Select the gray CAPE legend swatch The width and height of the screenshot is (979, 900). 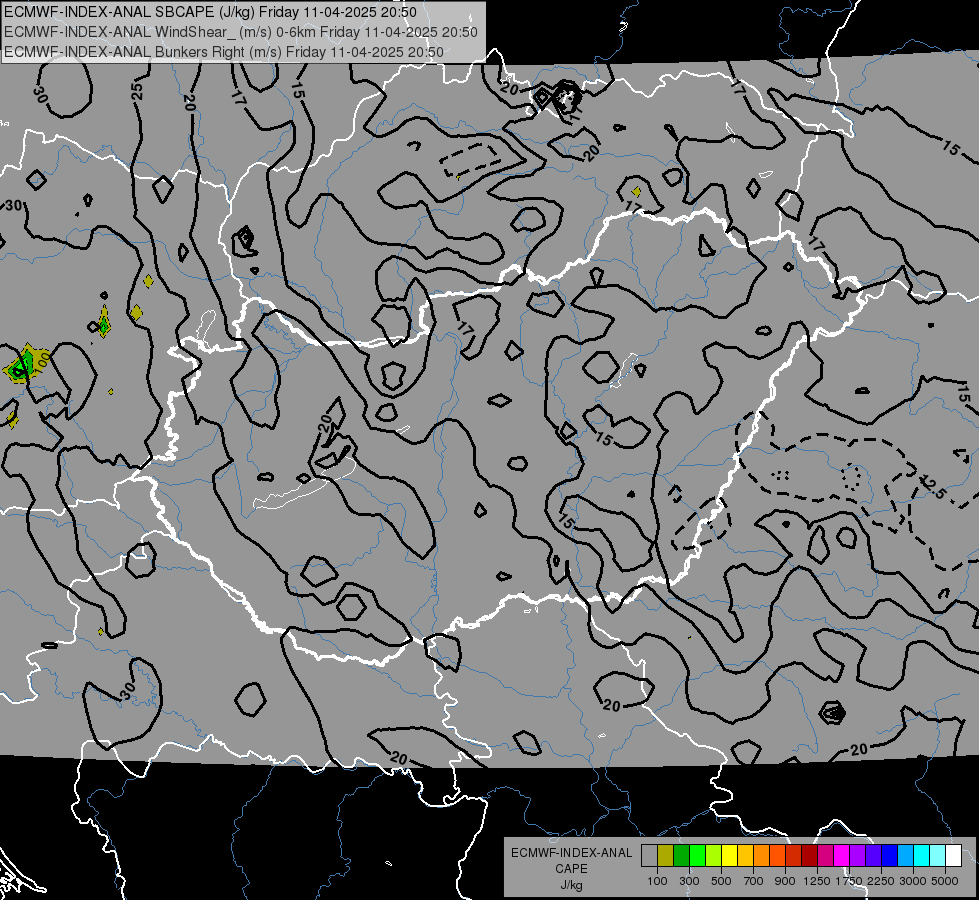pos(649,855)
